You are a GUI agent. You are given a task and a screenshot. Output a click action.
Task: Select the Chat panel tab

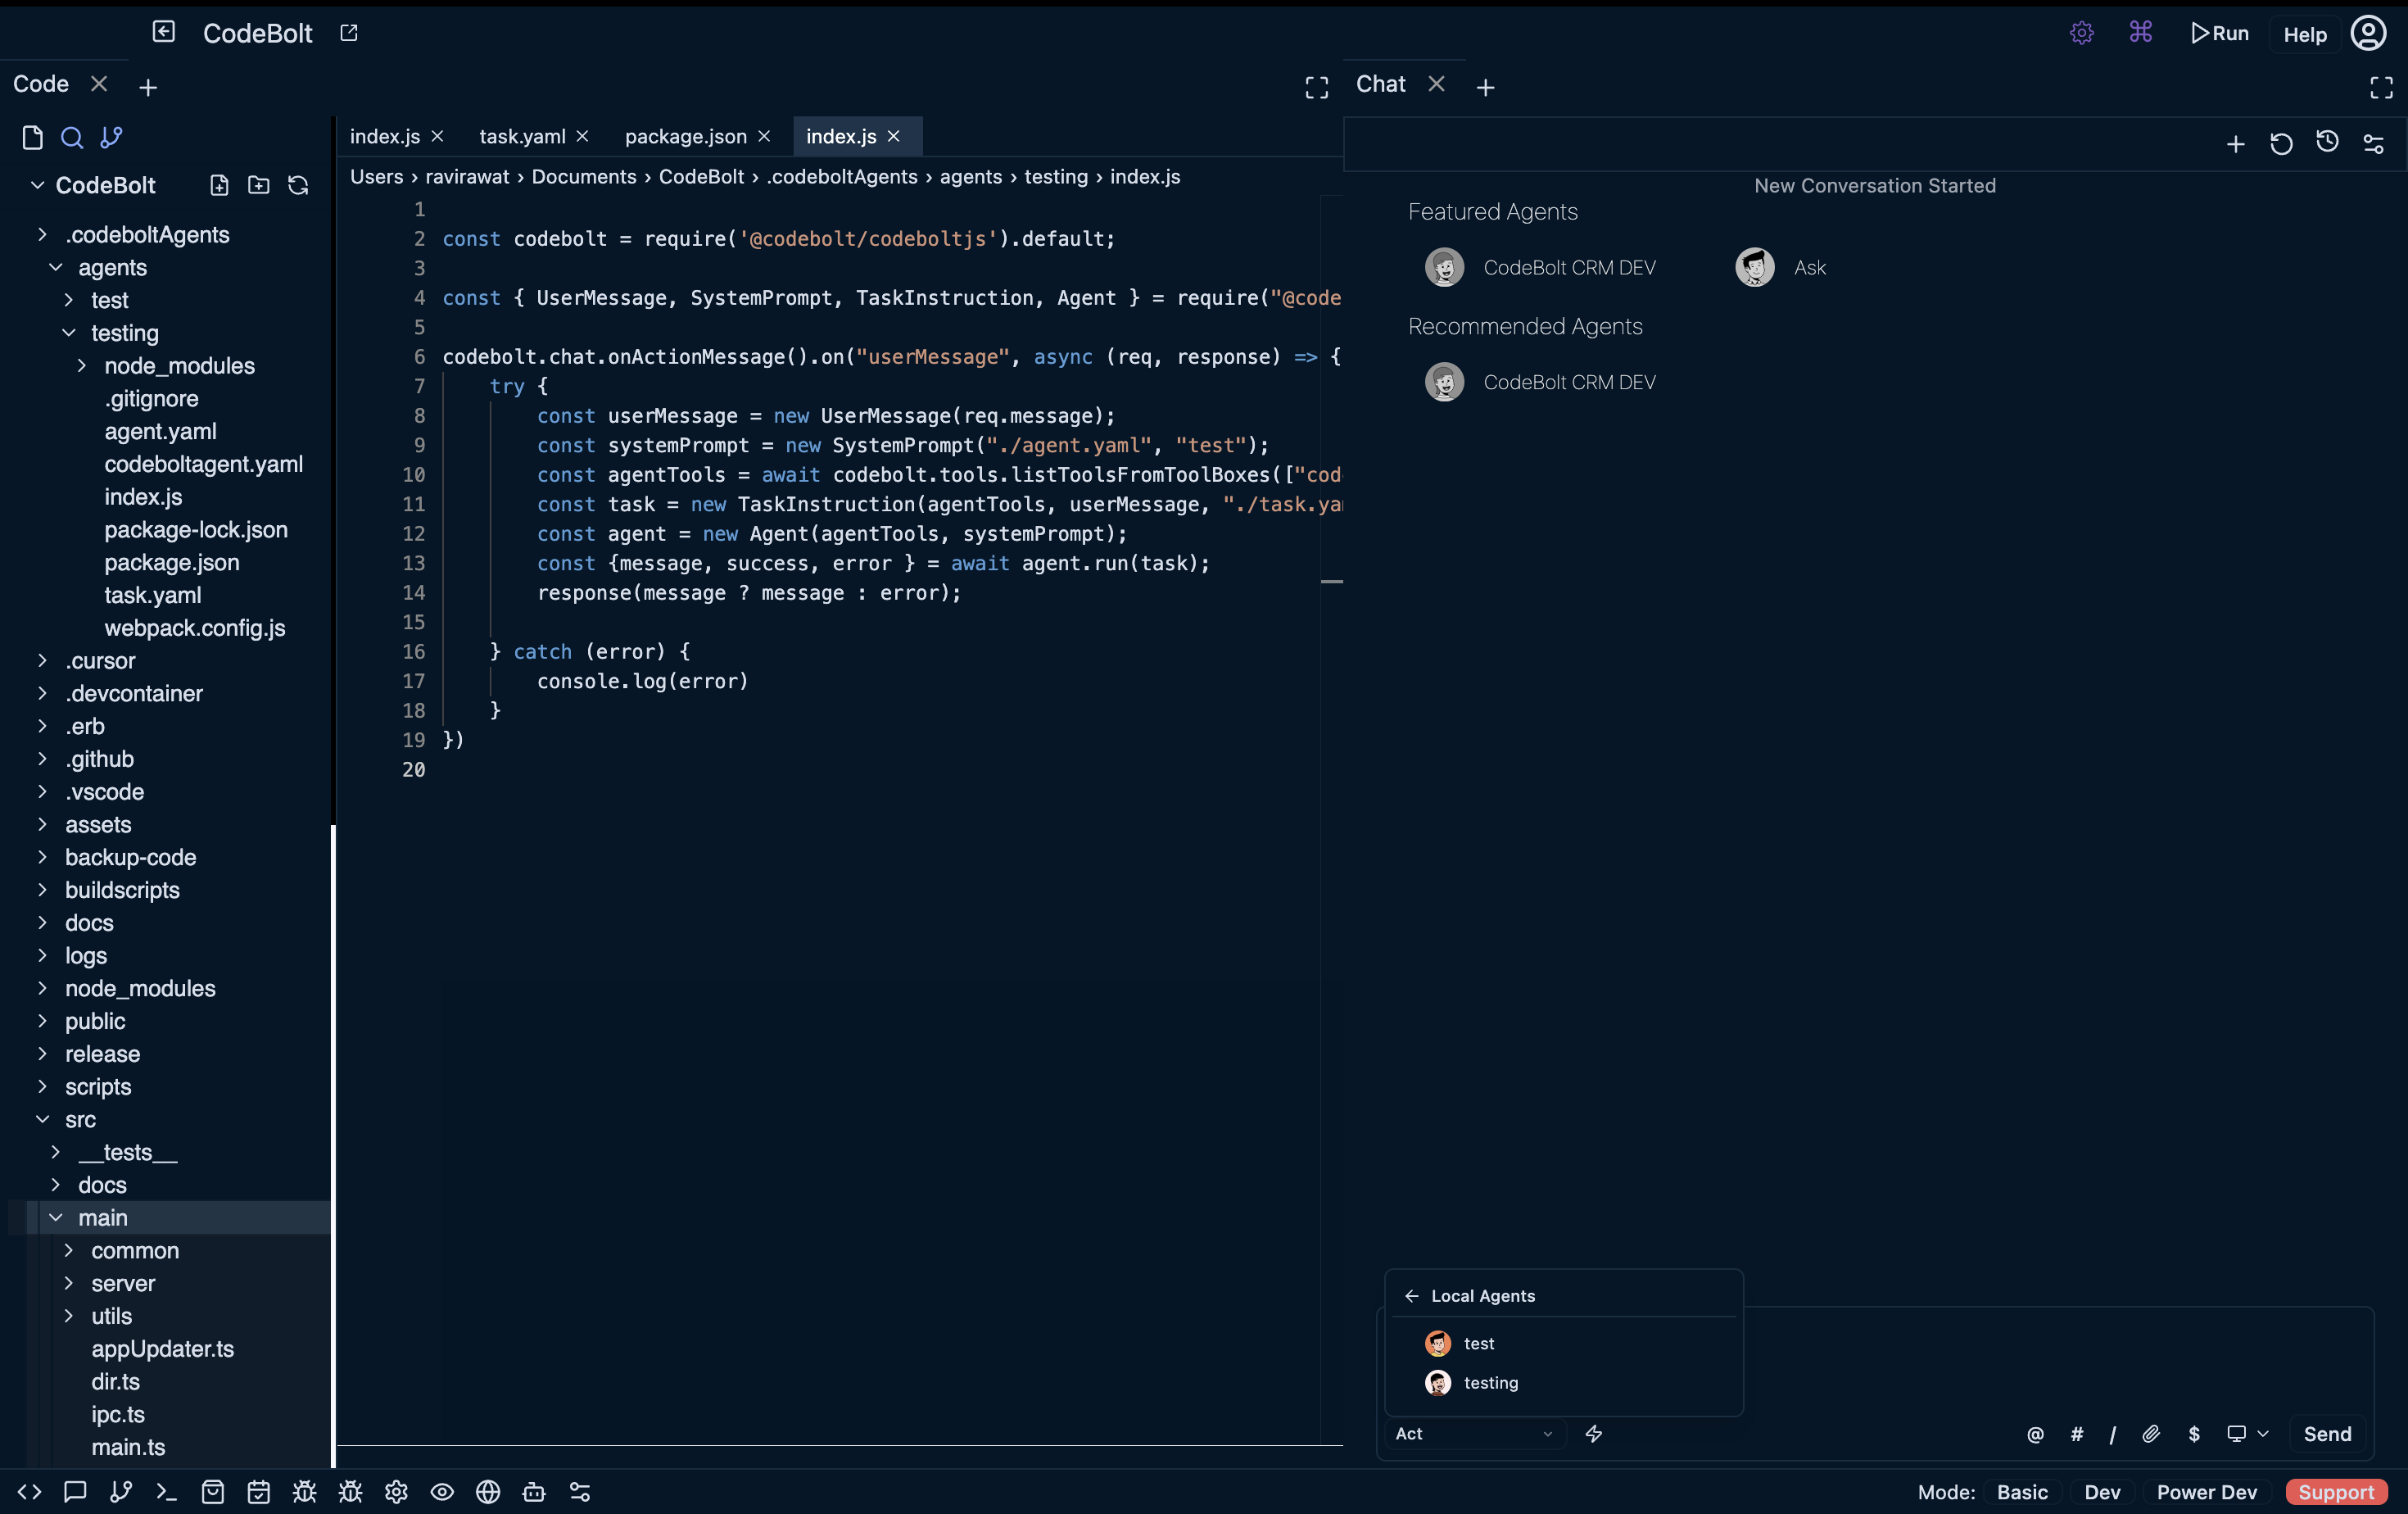pyautogui.click(x=1380, y=84)
